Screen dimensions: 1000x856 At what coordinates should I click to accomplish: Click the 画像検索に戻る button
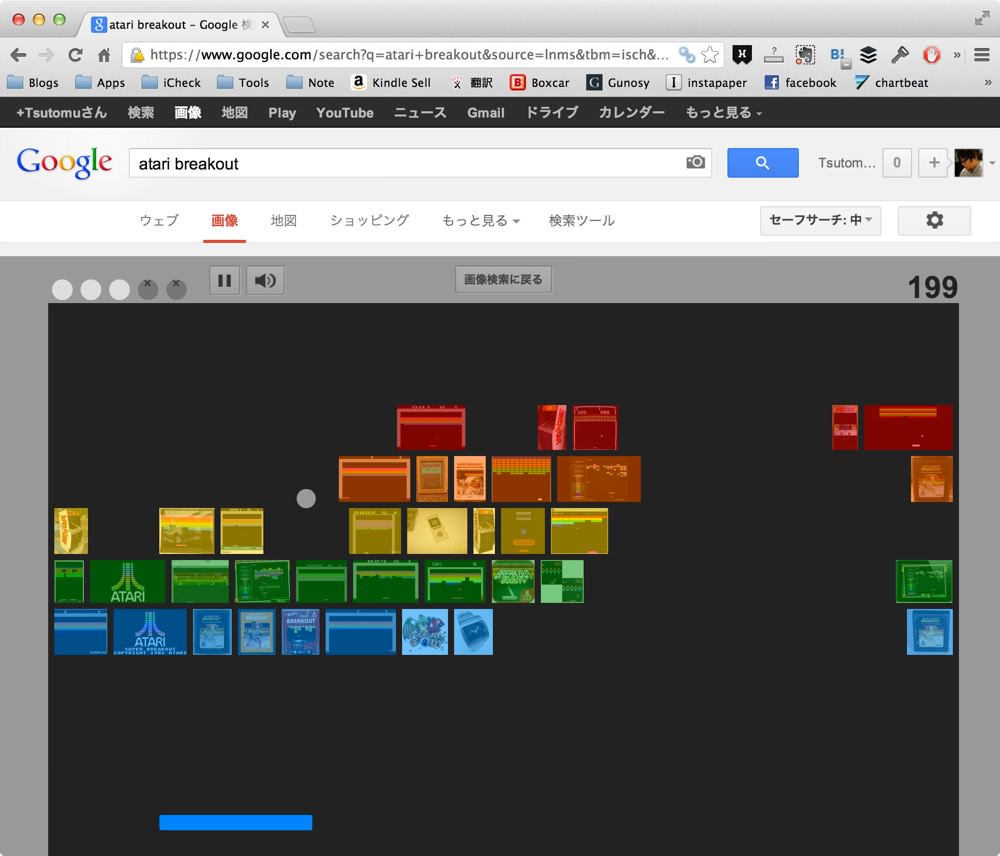pos(503,279)
